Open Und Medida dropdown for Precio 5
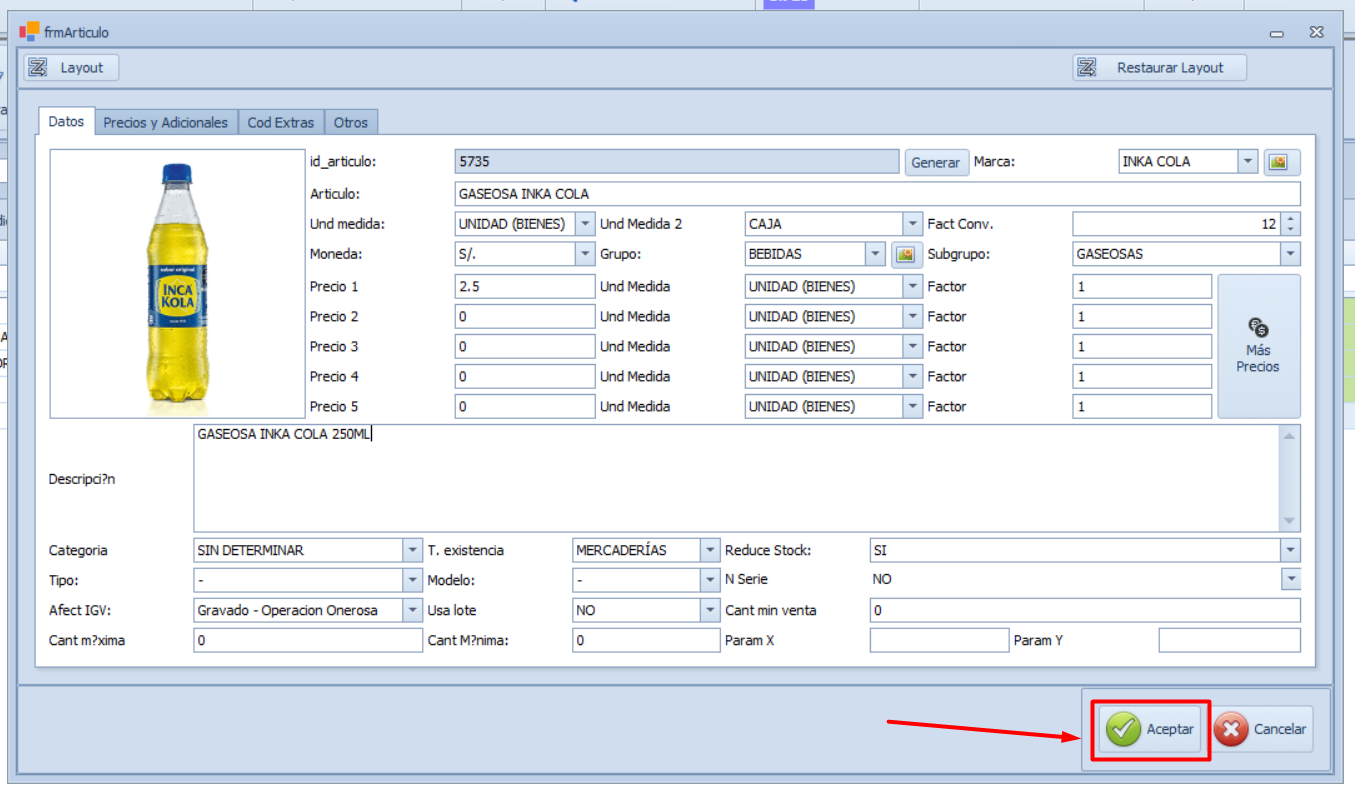Viewport: 1355px width, 799px height. point(912,407)
